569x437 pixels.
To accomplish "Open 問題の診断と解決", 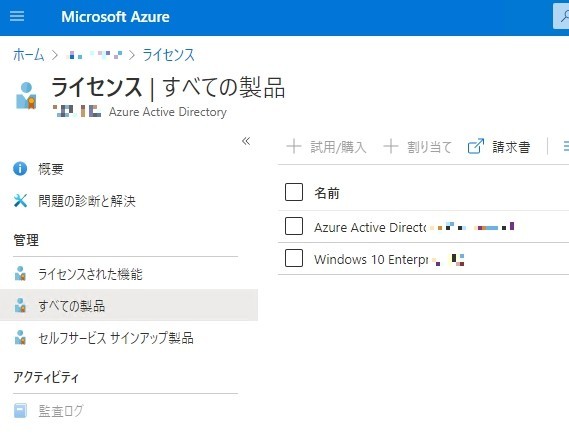I will [x=87, y=201].
